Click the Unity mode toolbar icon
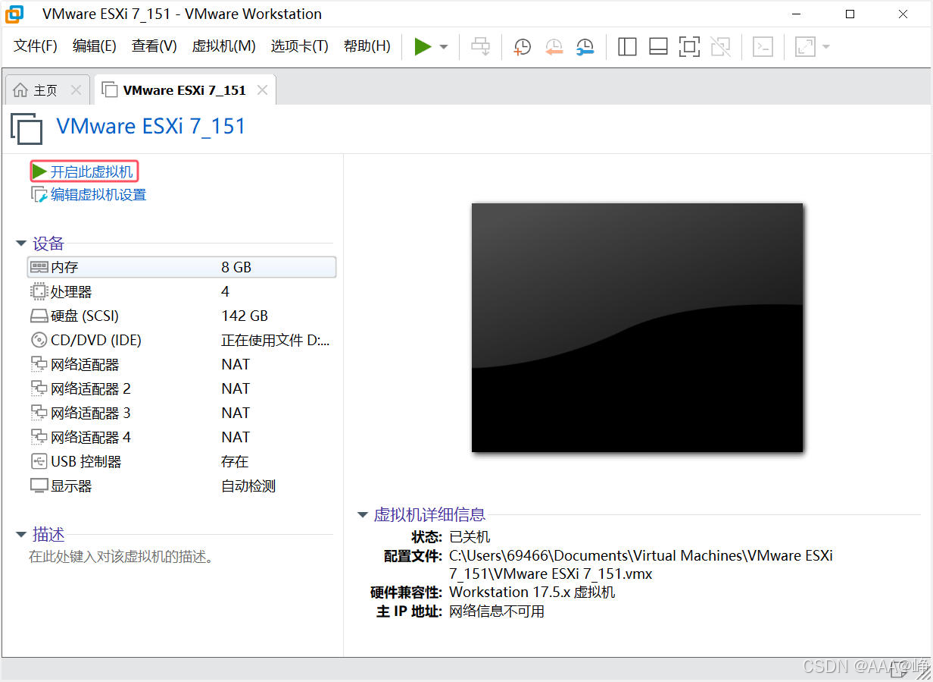933x682 pixels. pyautogui.click(x=721, y=46)
